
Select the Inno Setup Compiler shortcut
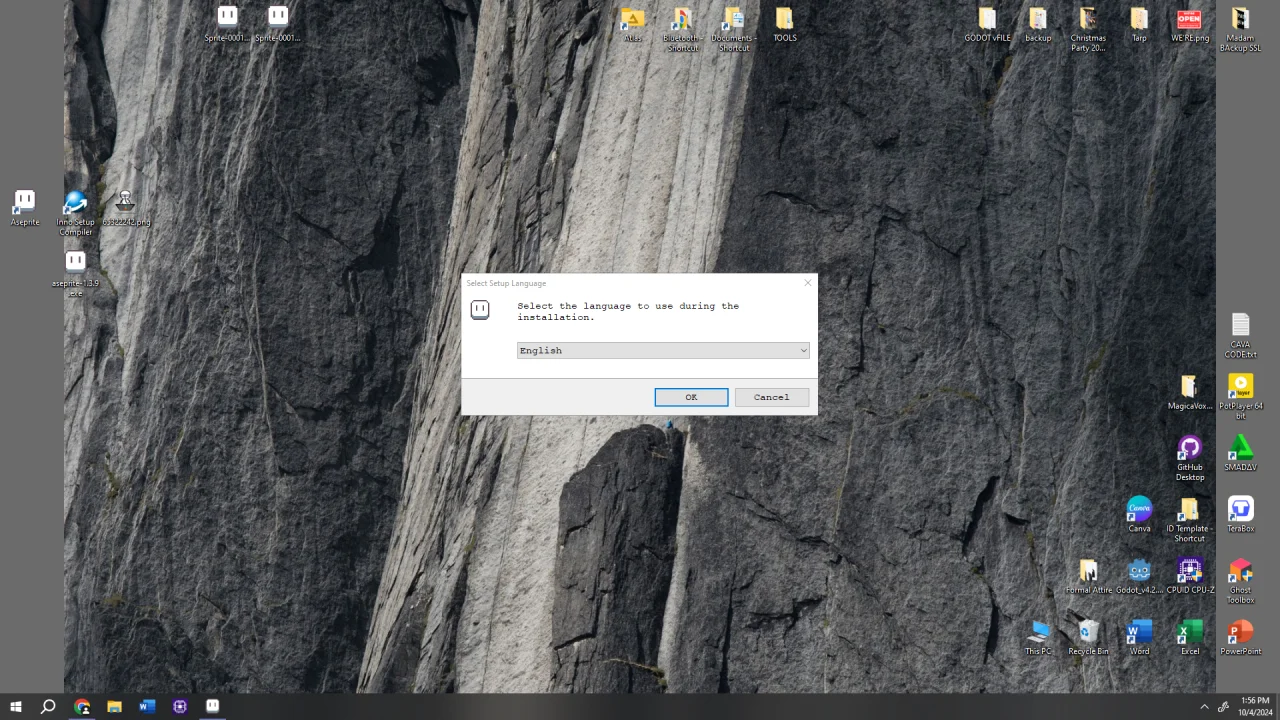[75, 213]
